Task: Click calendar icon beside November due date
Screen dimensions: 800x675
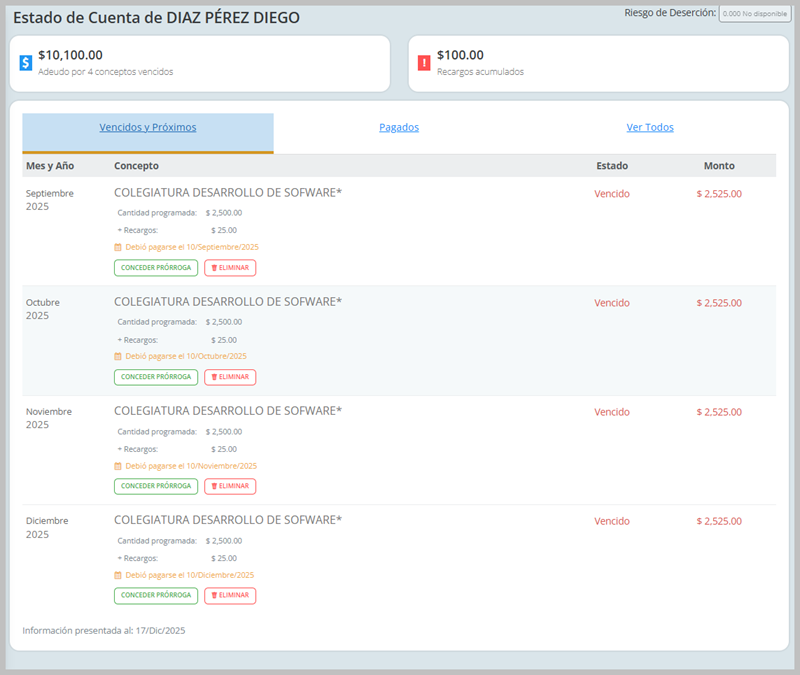Action: 118,466
